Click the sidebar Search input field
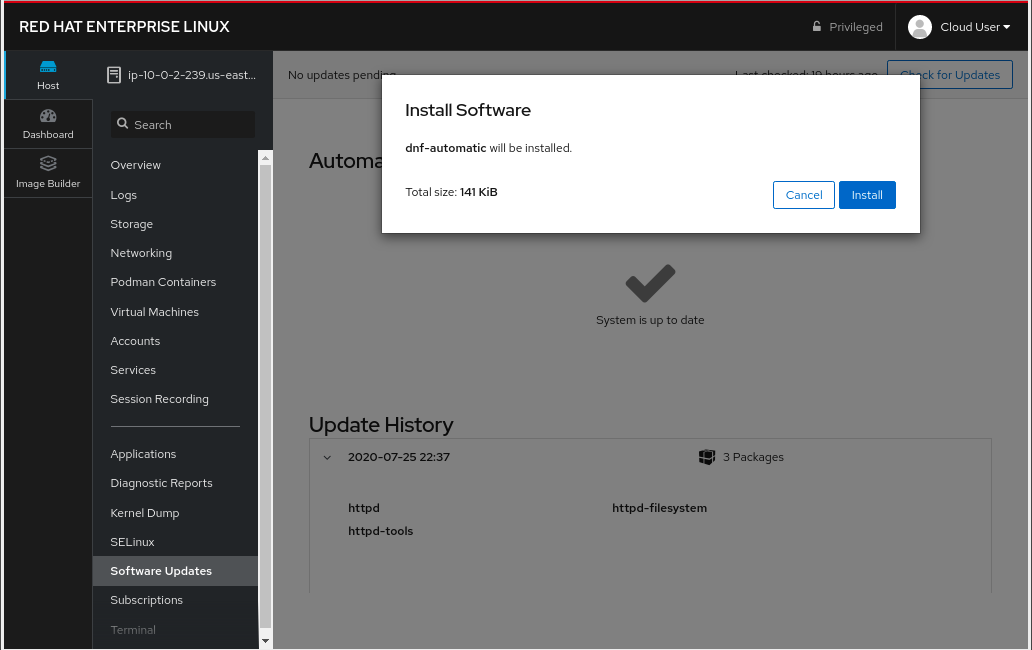1032x650 pixels. point(183,124)
